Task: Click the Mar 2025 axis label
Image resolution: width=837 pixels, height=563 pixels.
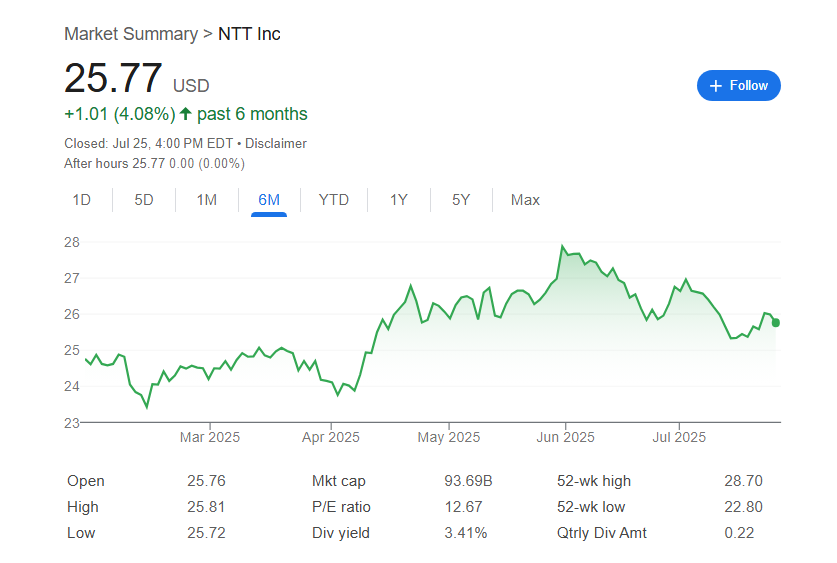Action: [210, 437]
